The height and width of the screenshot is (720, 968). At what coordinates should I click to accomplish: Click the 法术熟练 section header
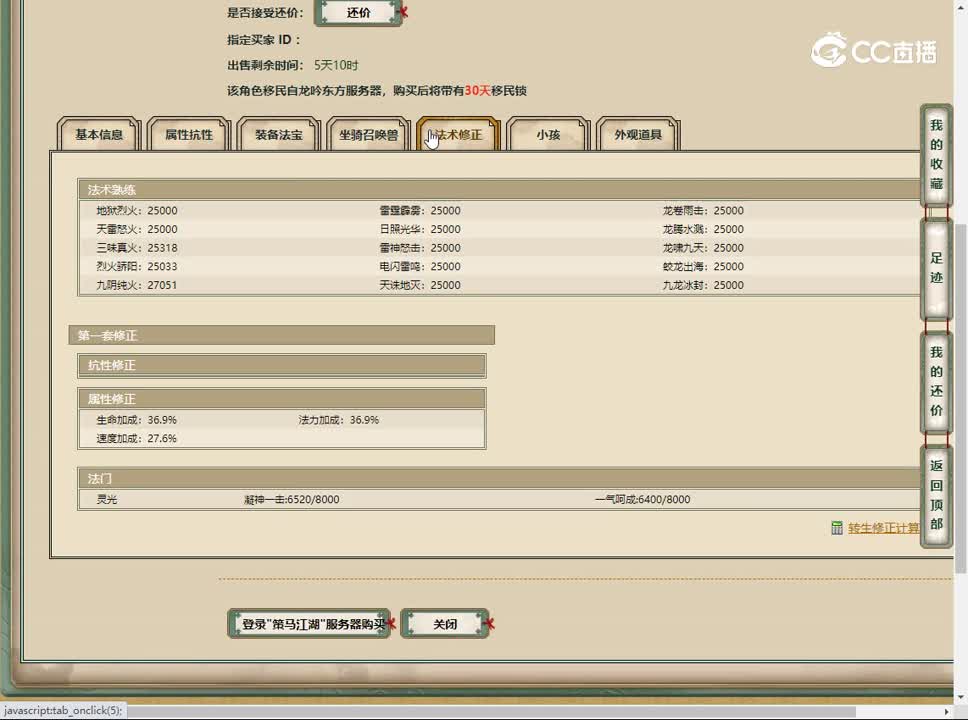(500, 189)
